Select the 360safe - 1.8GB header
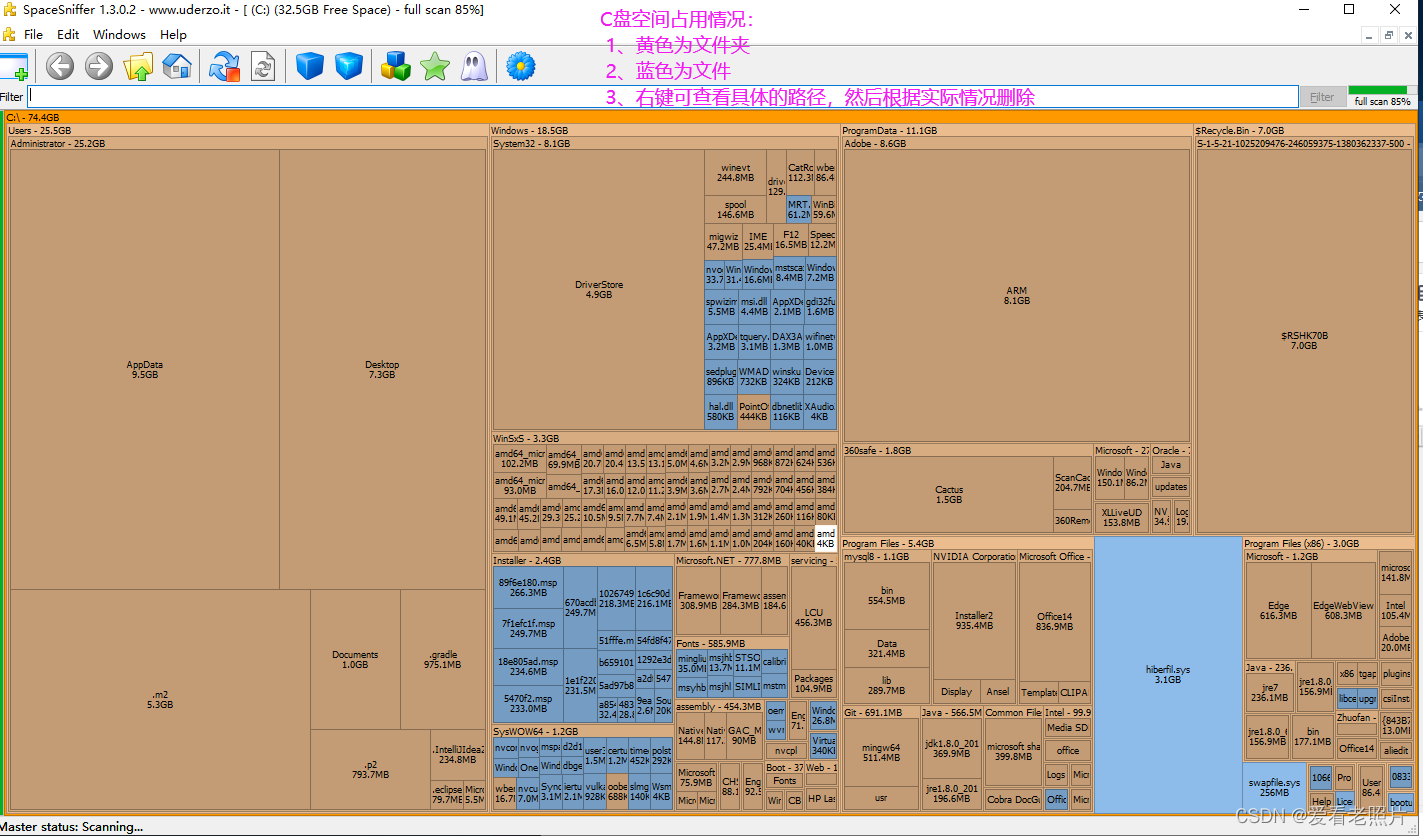1423x836 pixels. point(967,451)
